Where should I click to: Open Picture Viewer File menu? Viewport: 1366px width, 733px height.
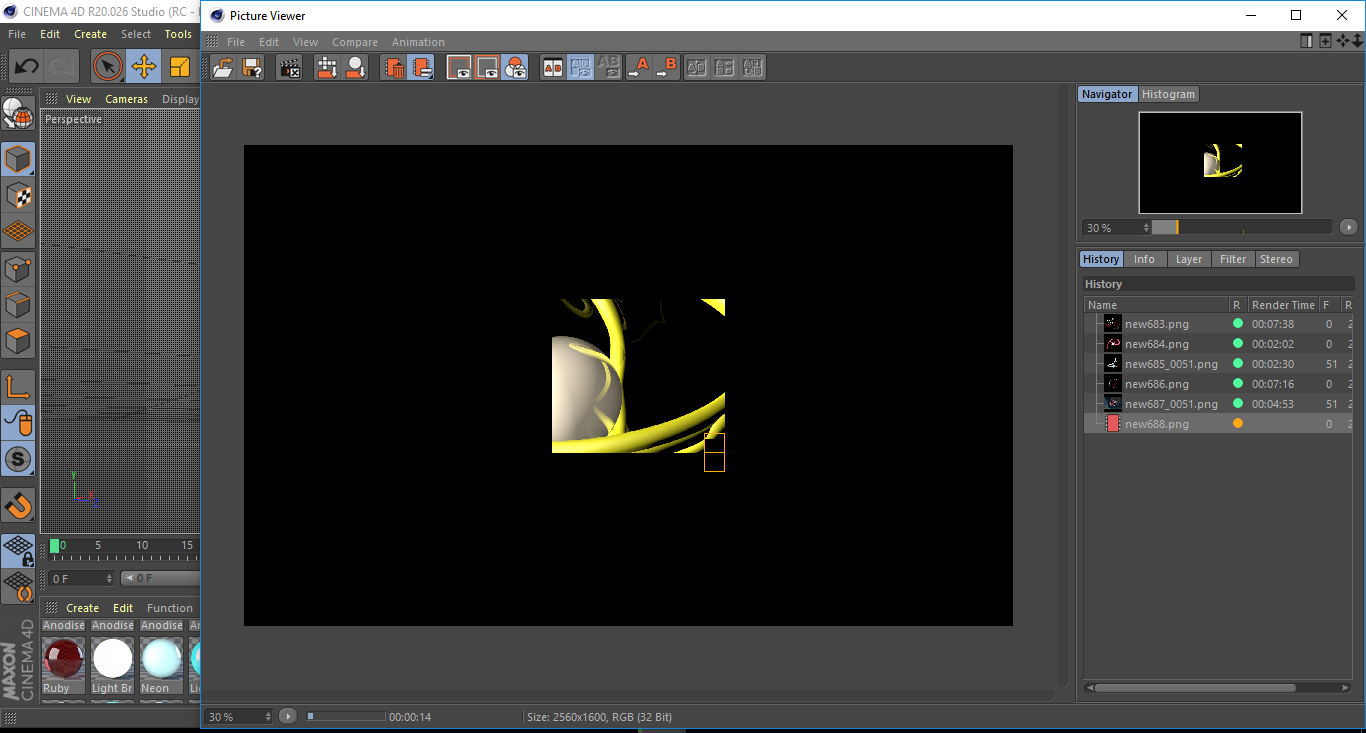(236, 42)
